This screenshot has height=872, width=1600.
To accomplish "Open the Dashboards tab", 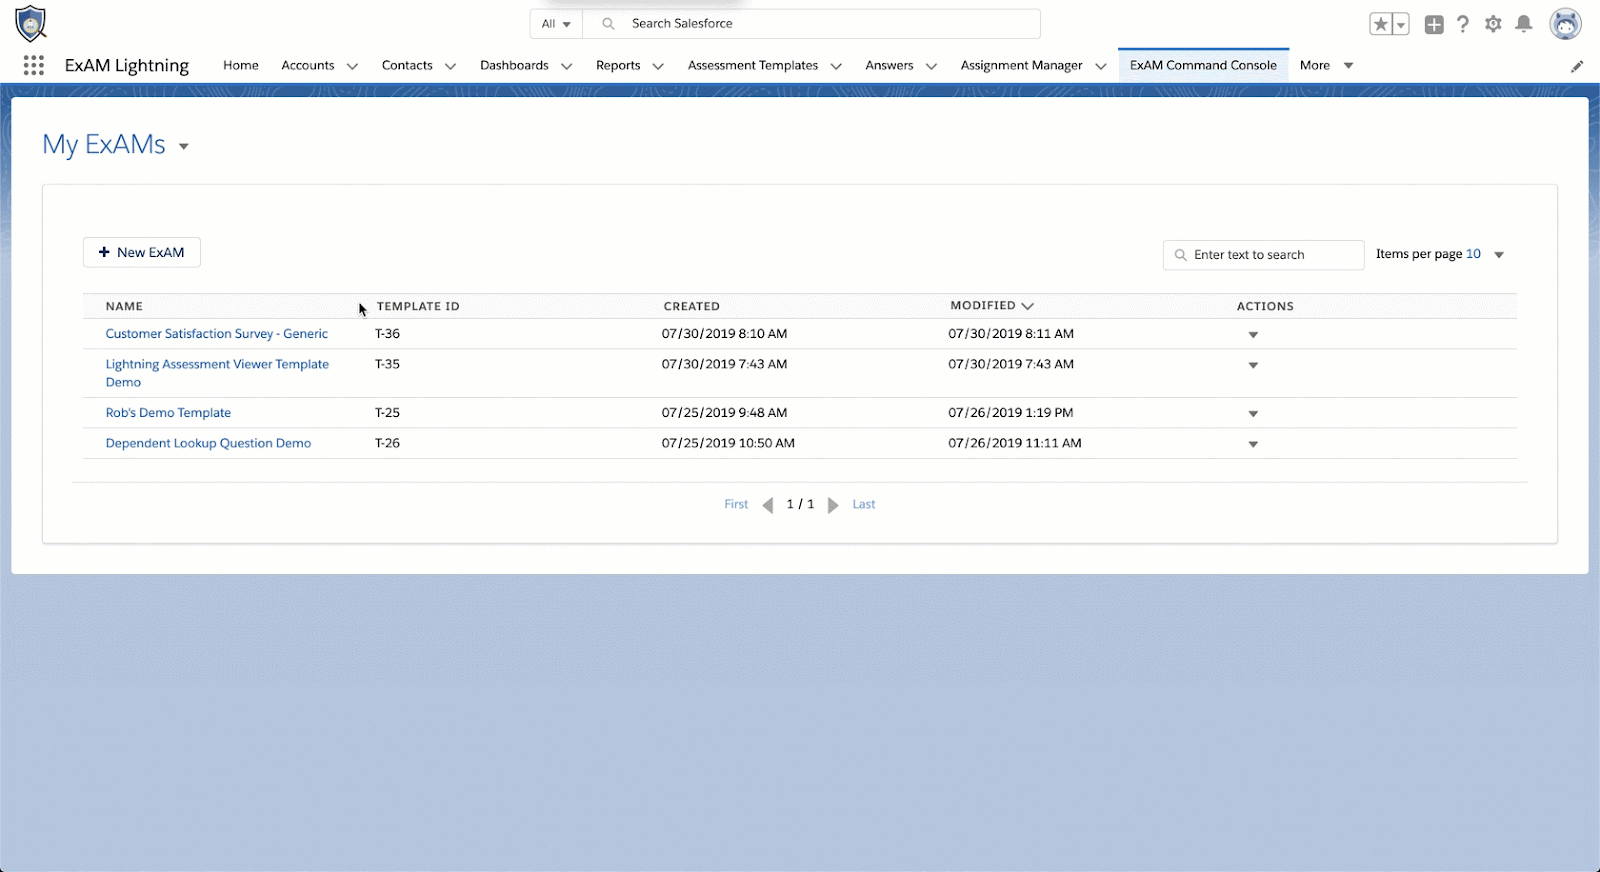I will pyautogui.click(x=514, y=66).
